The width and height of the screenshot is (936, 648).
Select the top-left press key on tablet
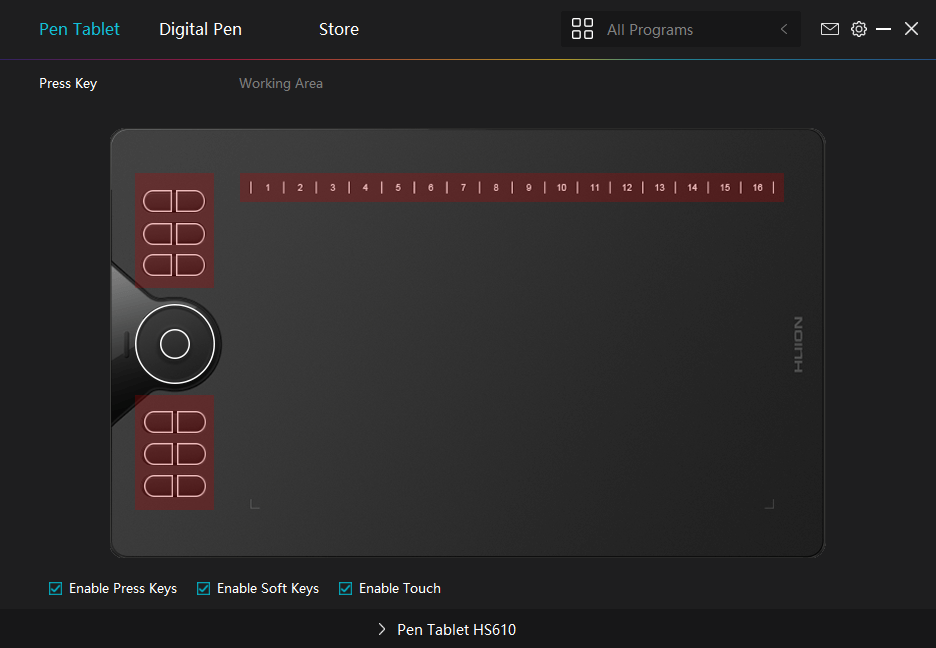point(158,201)
